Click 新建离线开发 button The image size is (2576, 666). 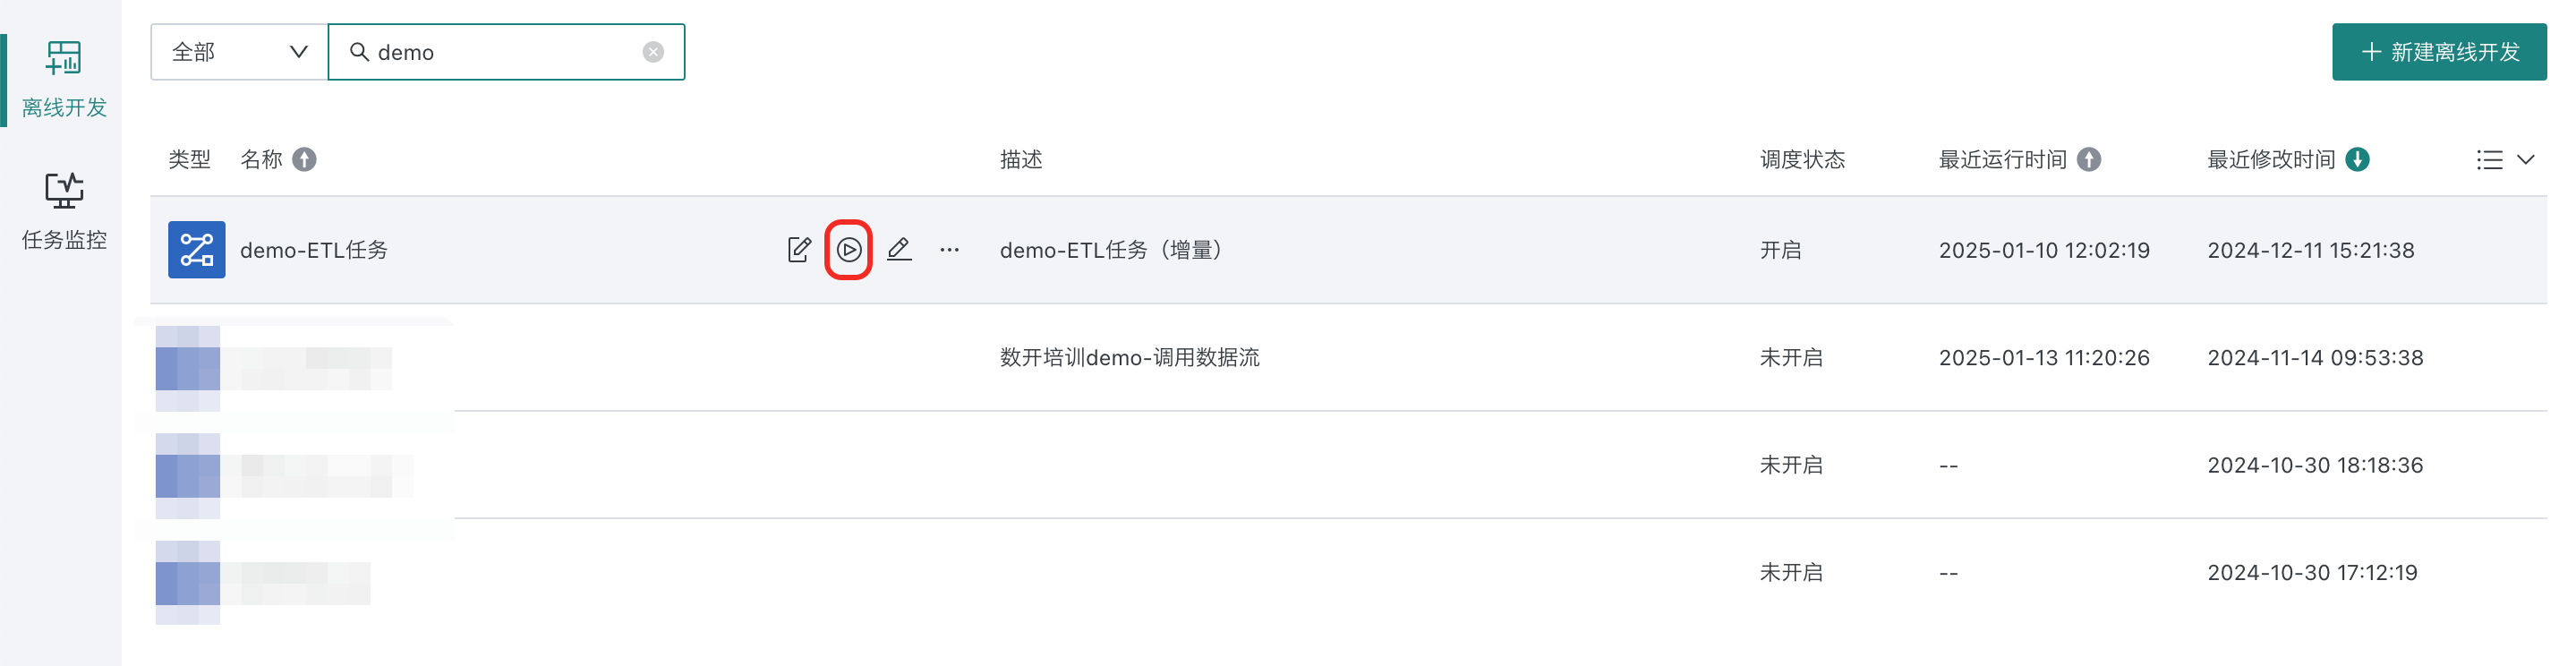pos(2439,52)
